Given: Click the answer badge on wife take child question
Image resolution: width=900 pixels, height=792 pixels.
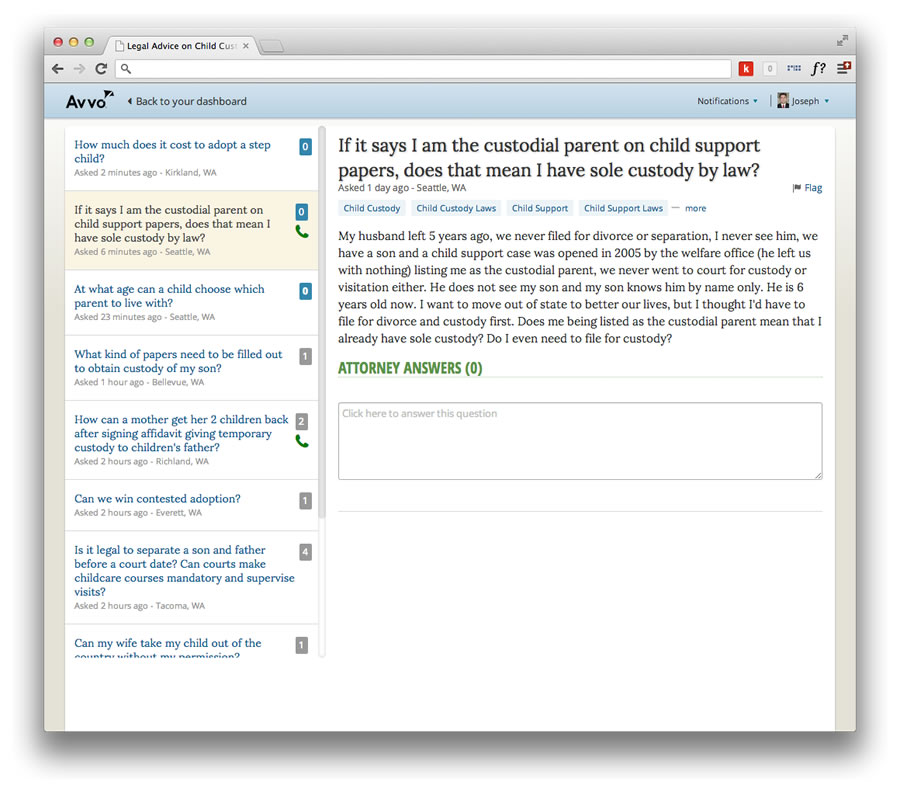Looking at the screenshot, I should point(301,645).
